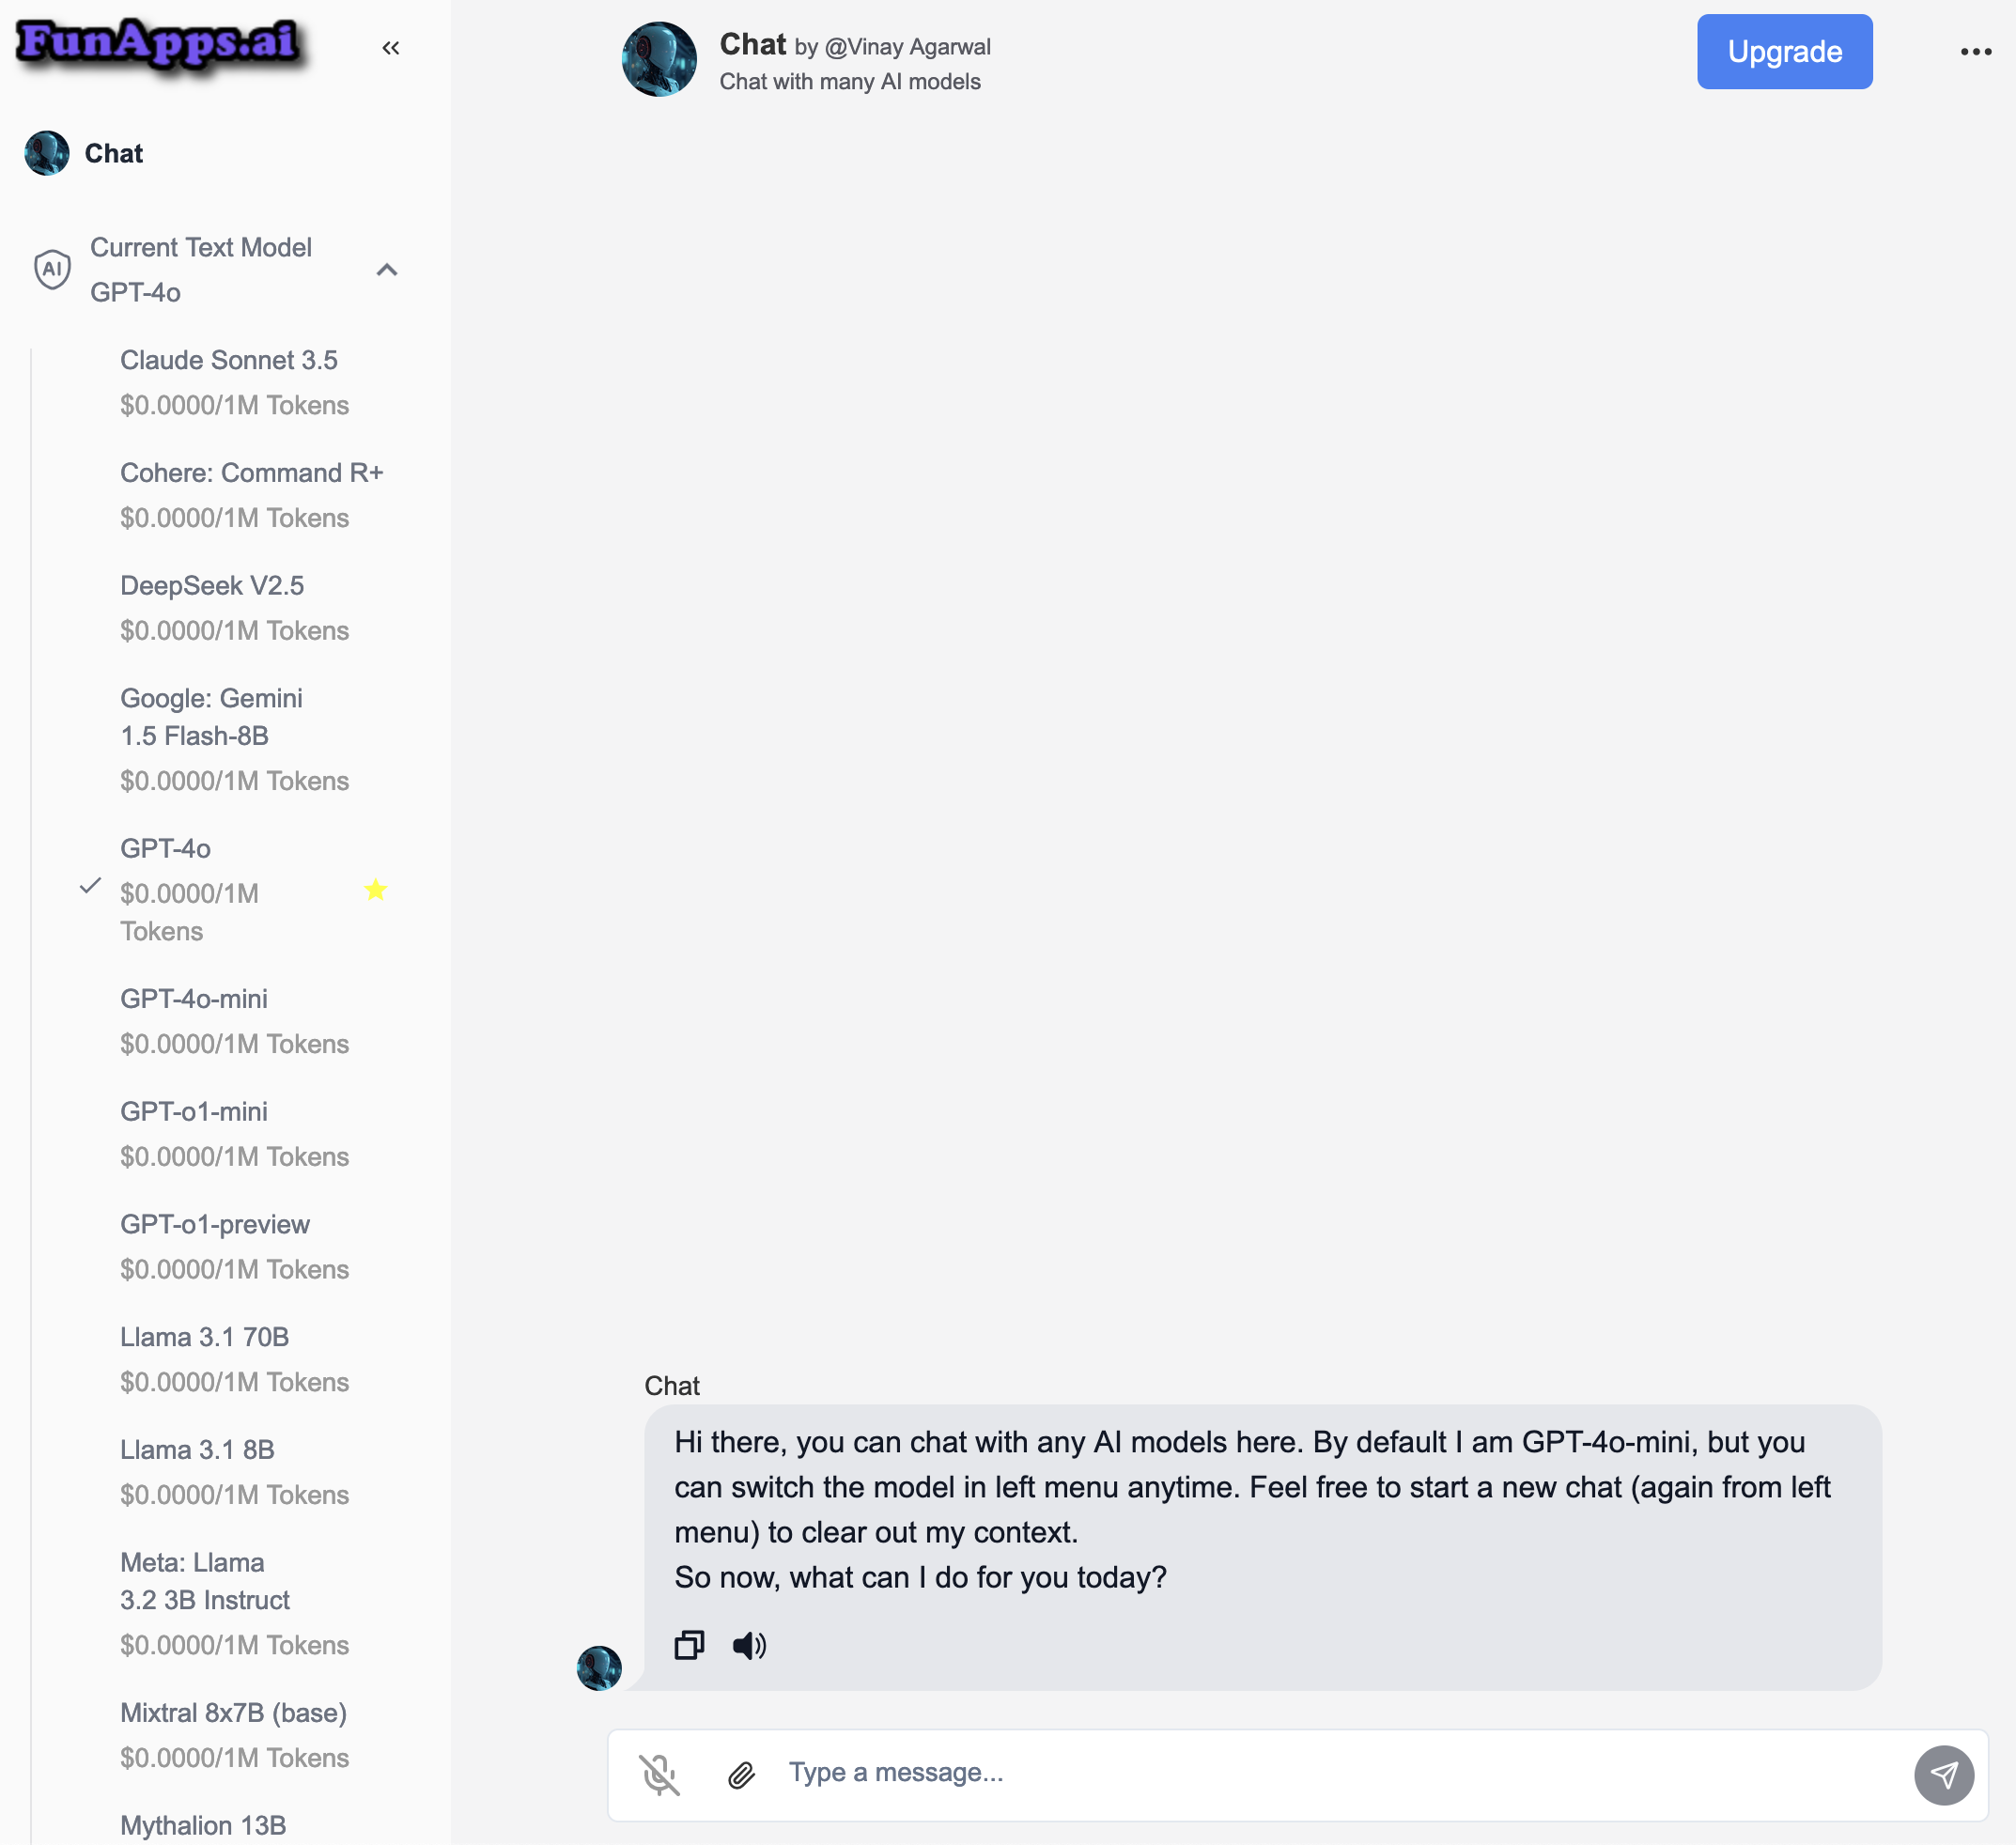This screenshot has height=1845, width=2016.
Task: Toggle the yellow favorite star on GPT-4o
Action: tap(375, 889)
